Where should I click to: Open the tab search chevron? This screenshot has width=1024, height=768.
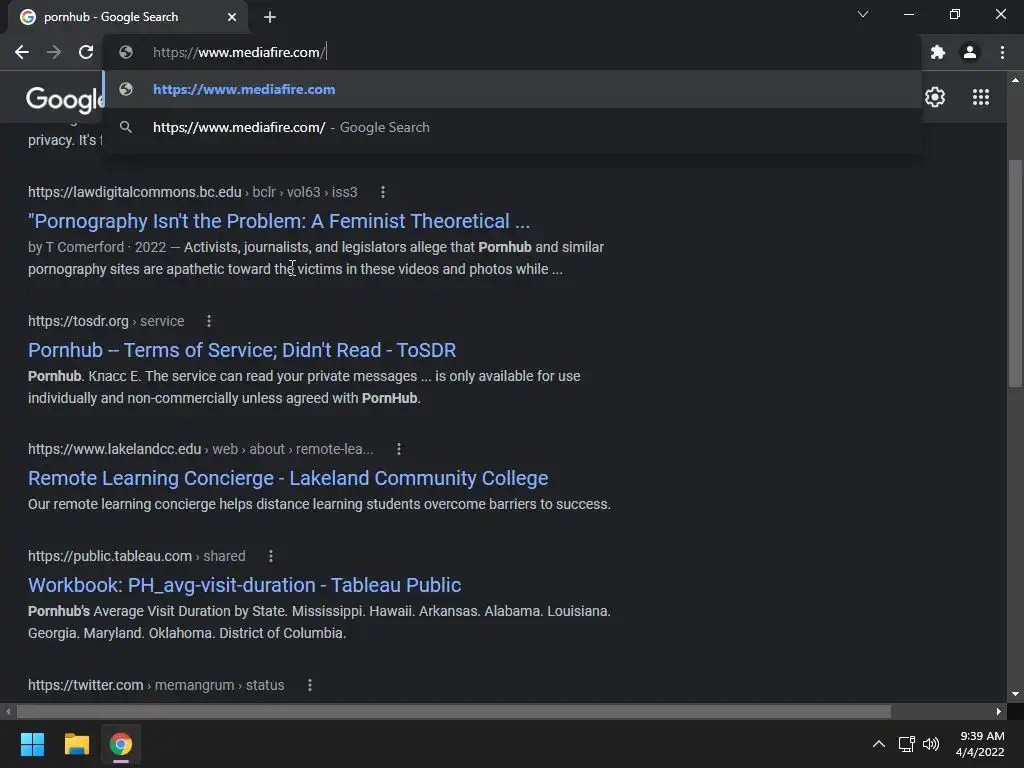point(863,14)
